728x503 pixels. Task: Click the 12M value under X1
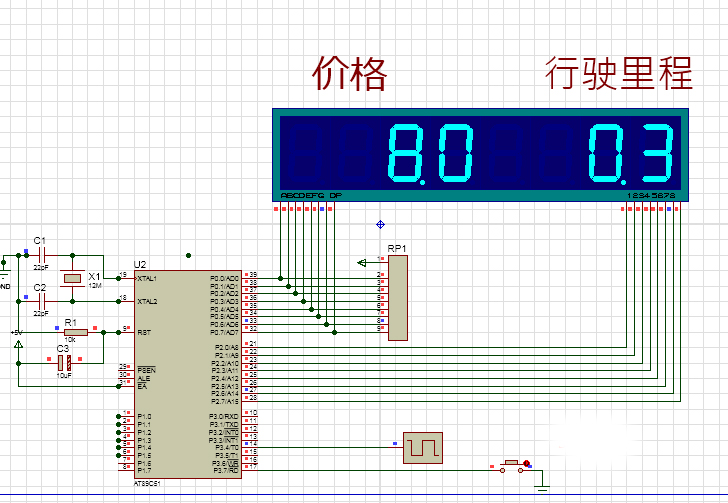[95, 286]
